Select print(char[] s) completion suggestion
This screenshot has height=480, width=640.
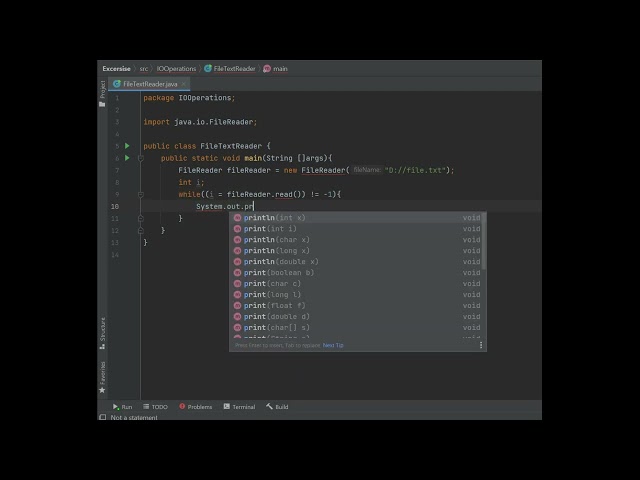pyautogui.click(x=356, y=328)
